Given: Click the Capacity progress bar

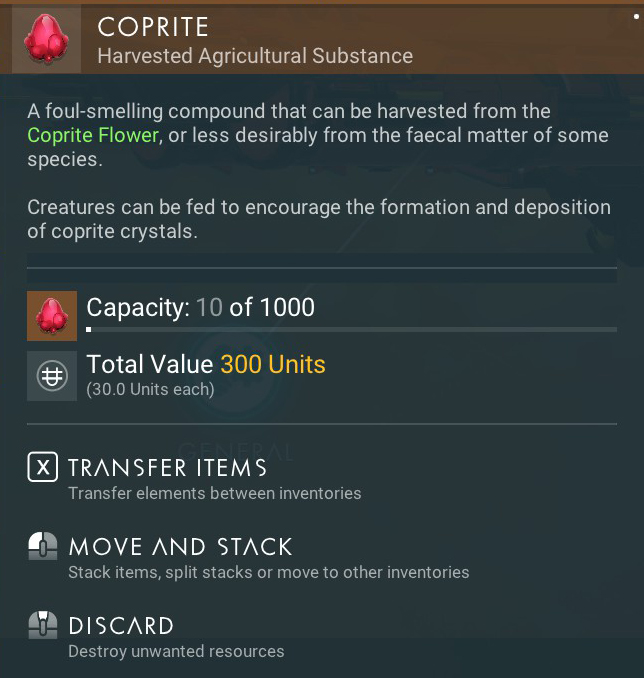Looking at the screenshot, I should [x=351, y=329].
